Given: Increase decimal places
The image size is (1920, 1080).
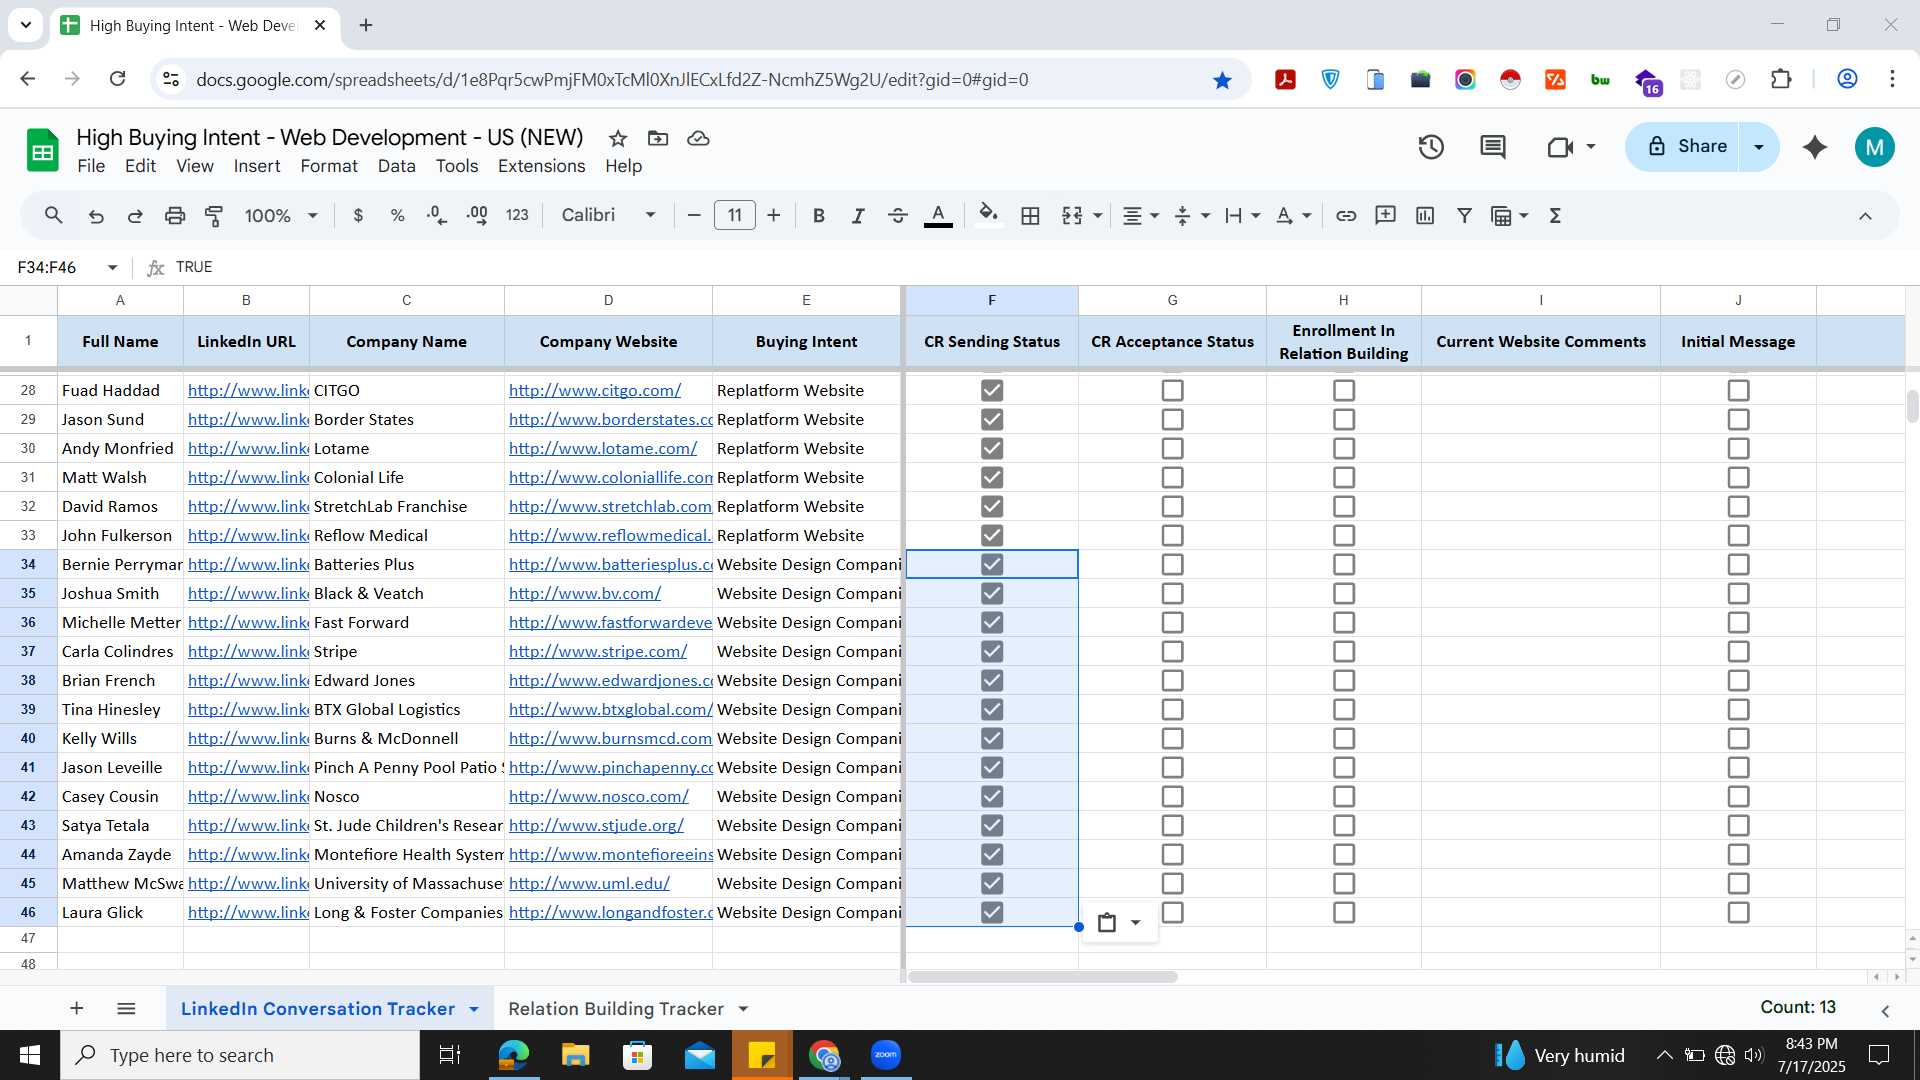Looking at the screenshot, I should pos(477,216).
